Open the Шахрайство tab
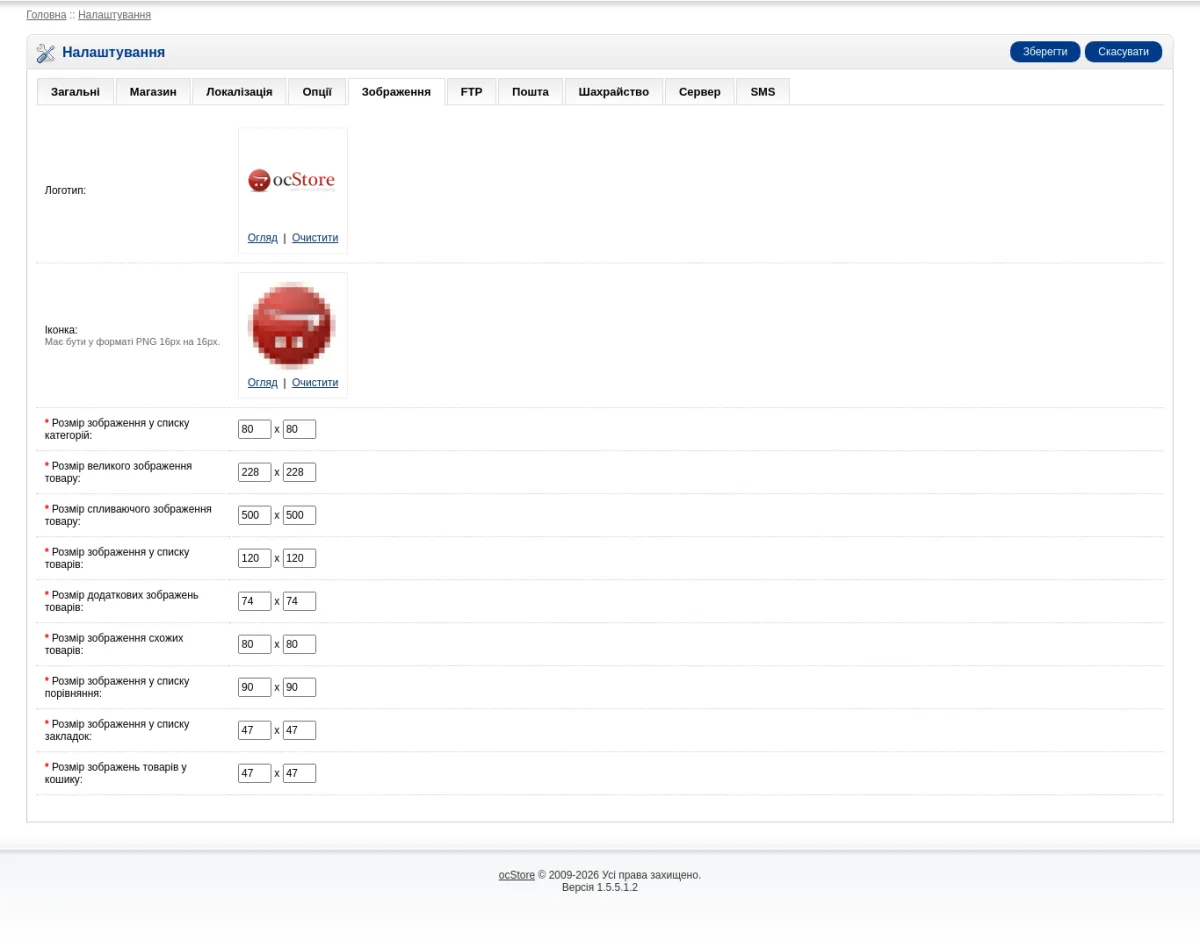Viewport: 1200px width, 948px height. [x=614, y=92]
